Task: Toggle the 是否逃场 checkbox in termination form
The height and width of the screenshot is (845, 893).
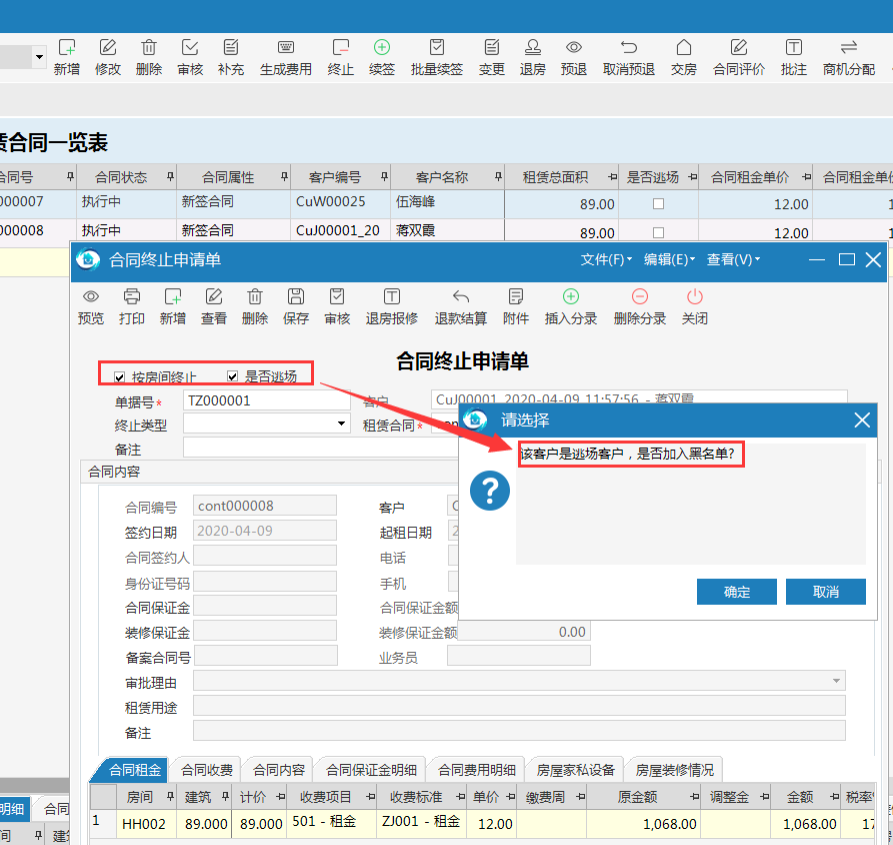Action: 232,376
